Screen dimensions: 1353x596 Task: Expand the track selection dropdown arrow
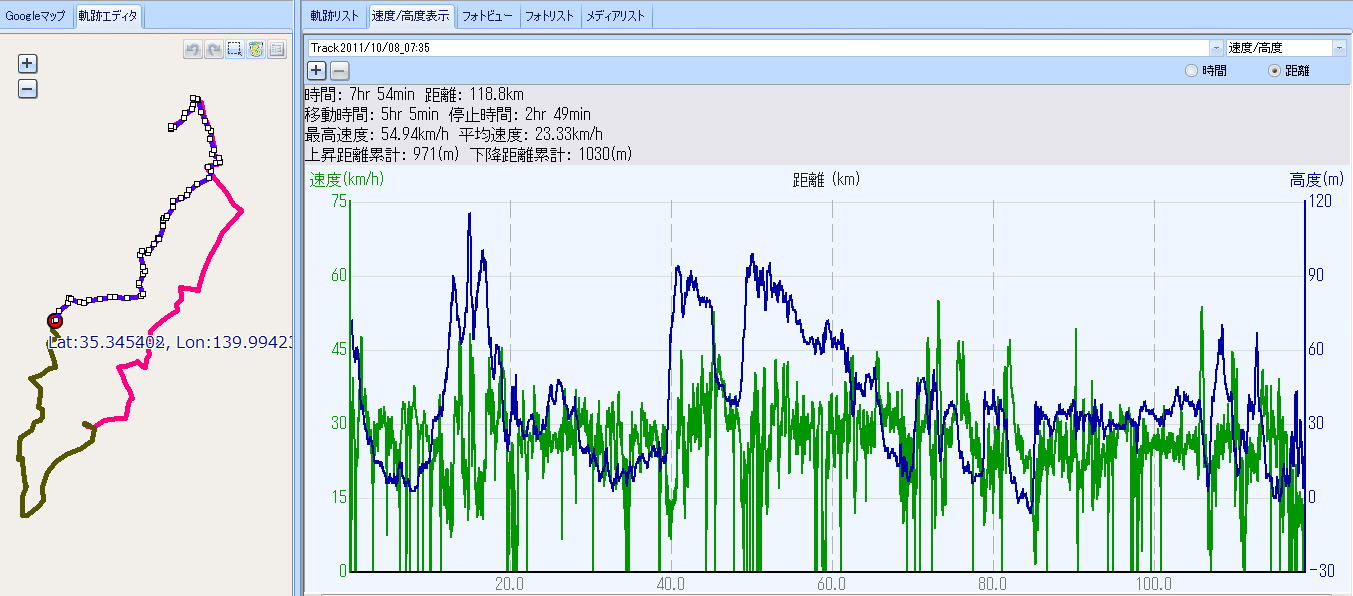tap(1216, 47)
